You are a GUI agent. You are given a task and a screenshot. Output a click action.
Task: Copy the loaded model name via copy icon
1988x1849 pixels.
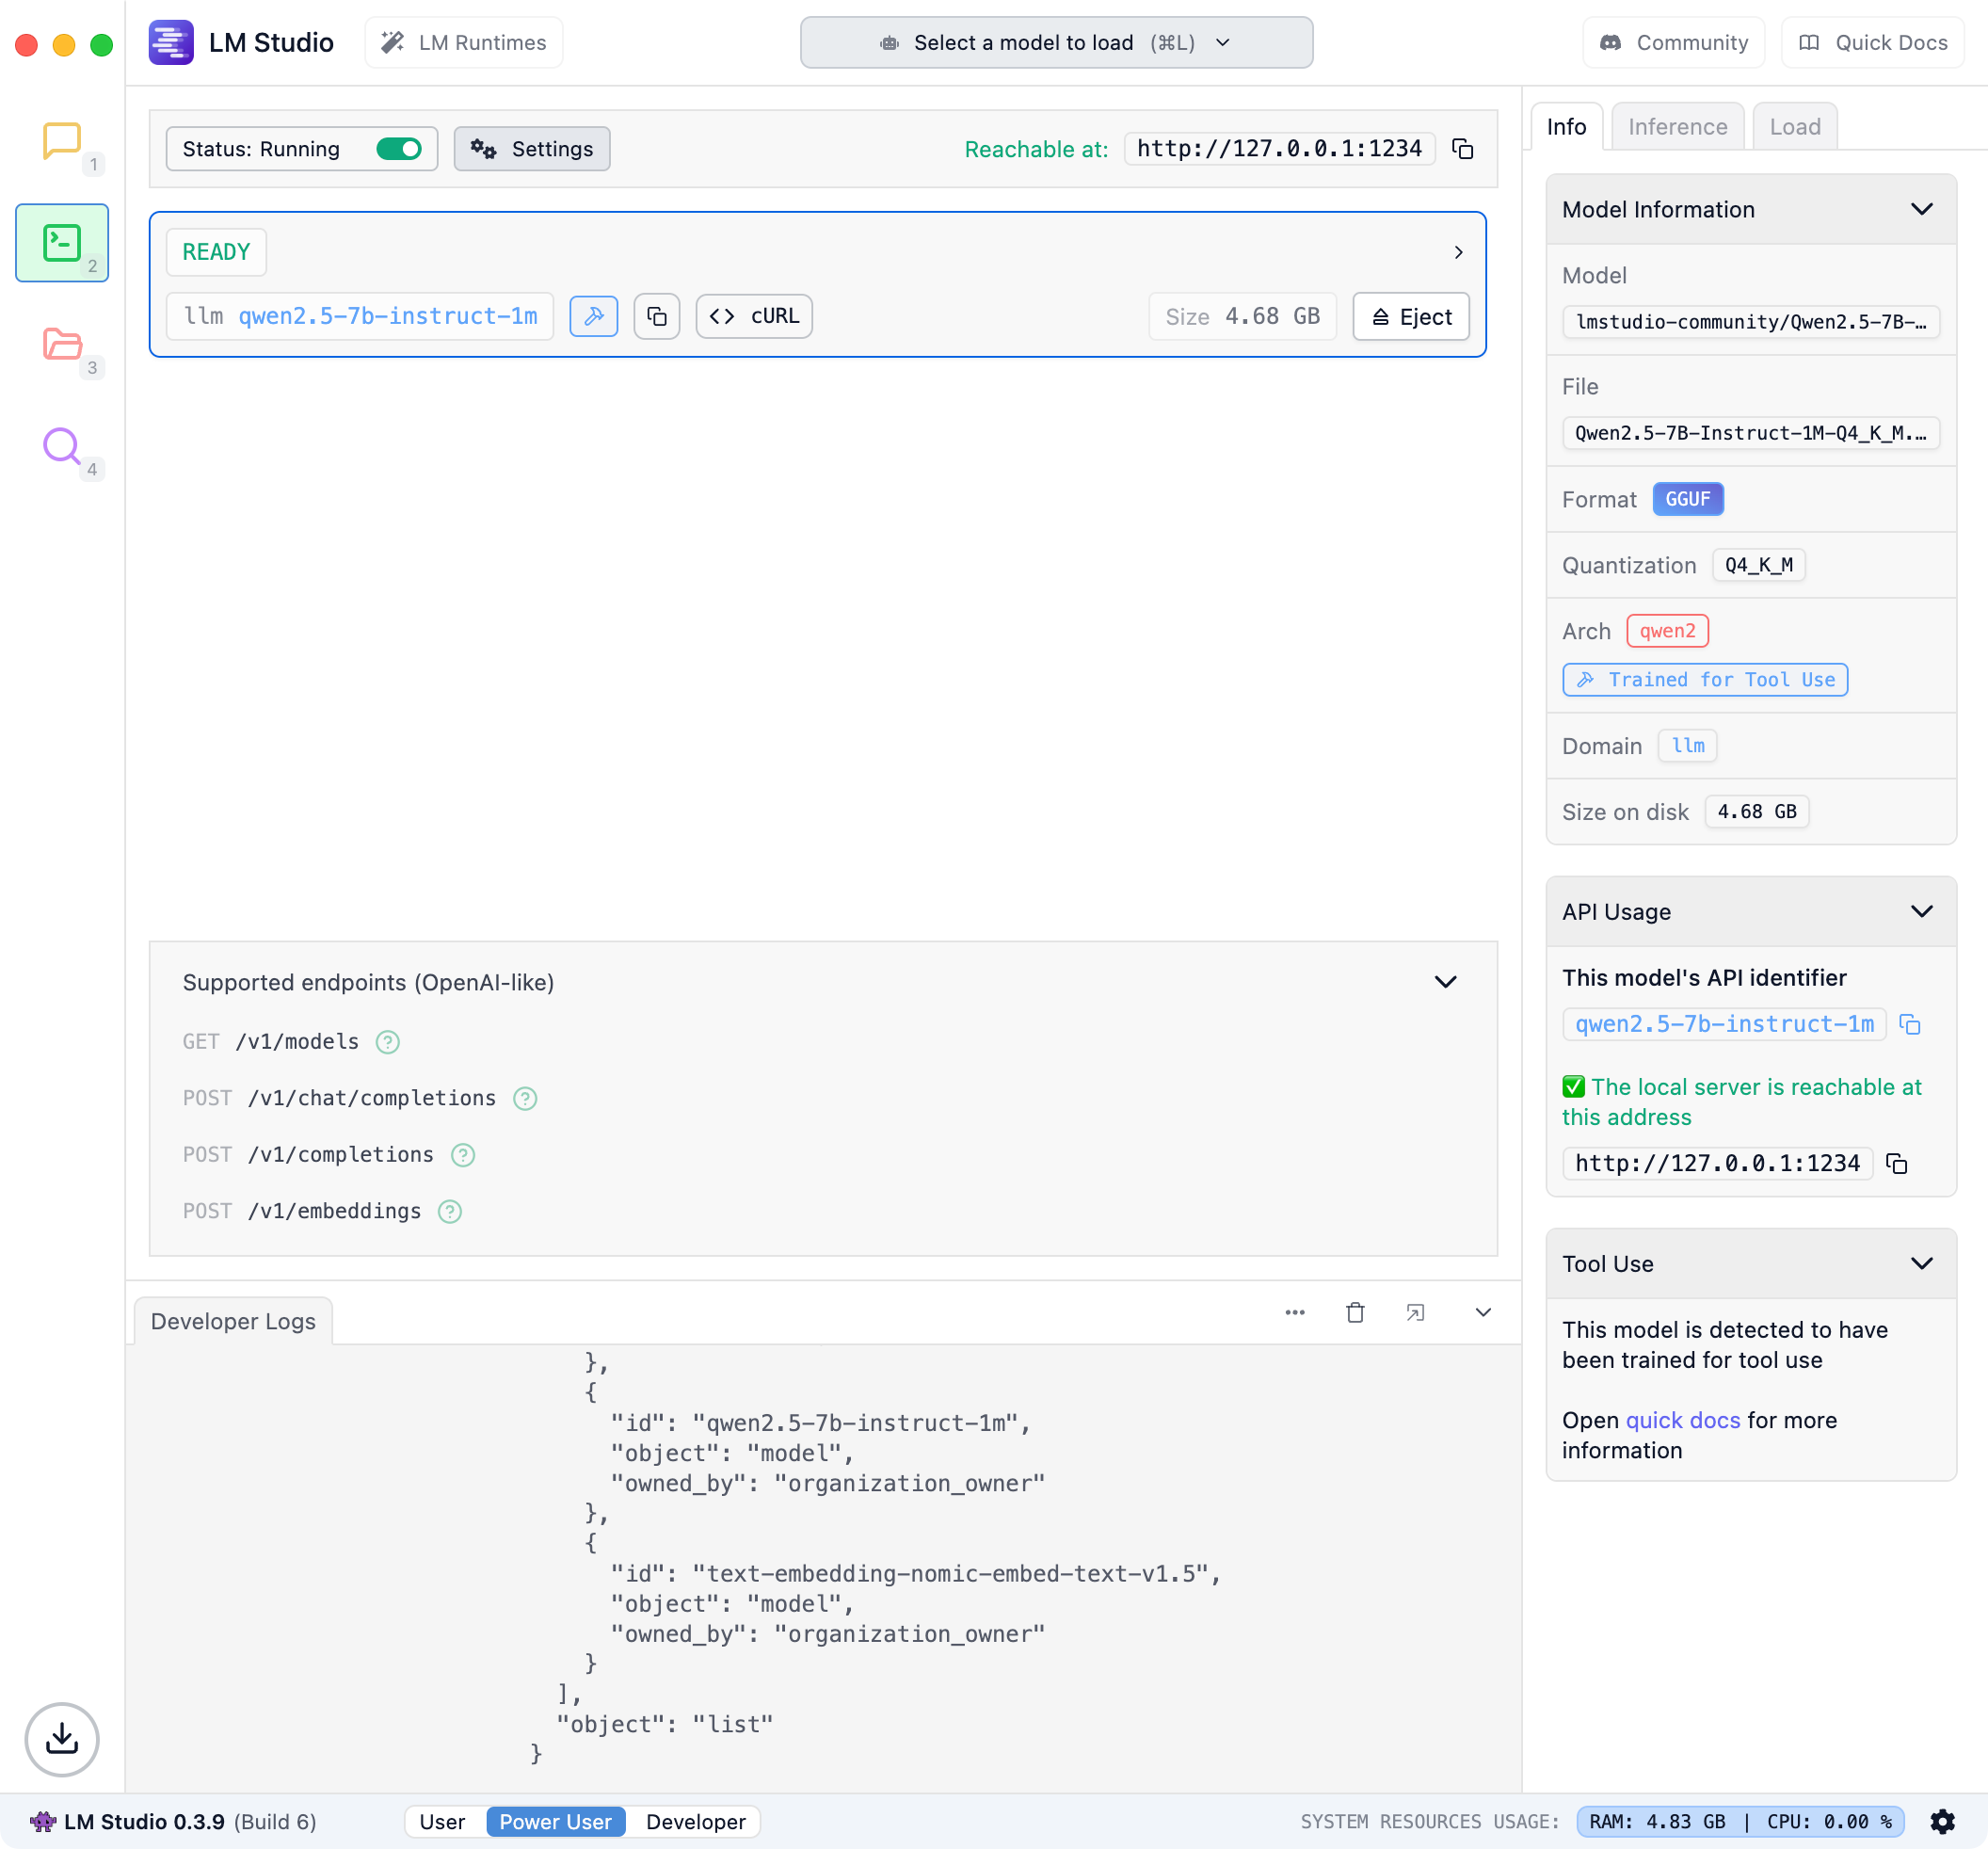[x=657, y=316]
